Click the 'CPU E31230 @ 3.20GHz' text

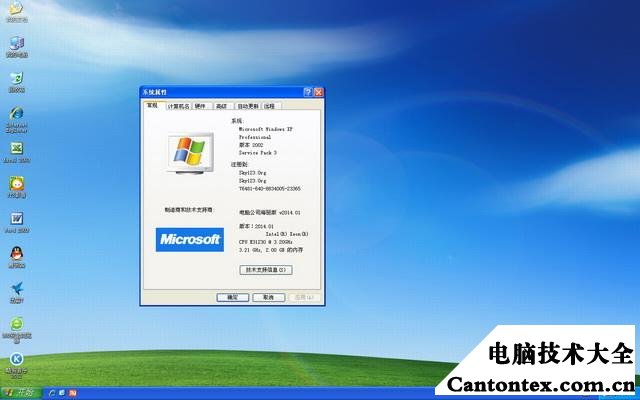click(265, 242)
